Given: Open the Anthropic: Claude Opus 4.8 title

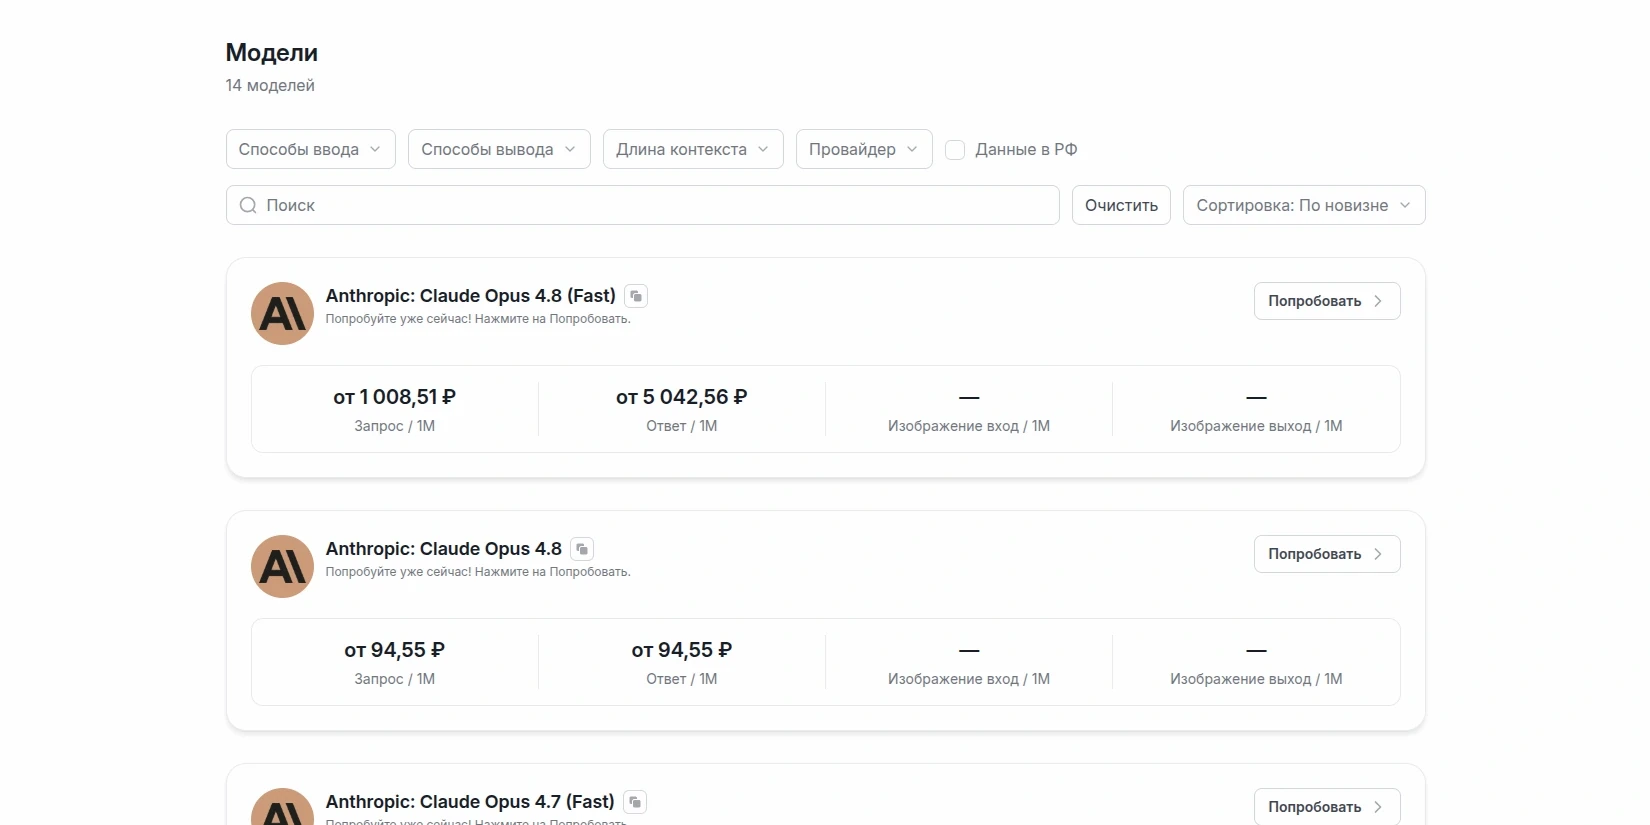Looking at the screenshot, I should pyautogui.click(x=444, y=549).
